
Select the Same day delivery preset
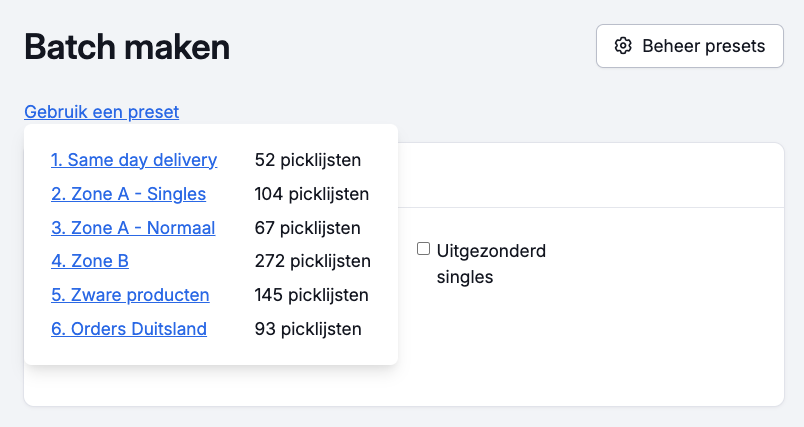coord(134,160)
